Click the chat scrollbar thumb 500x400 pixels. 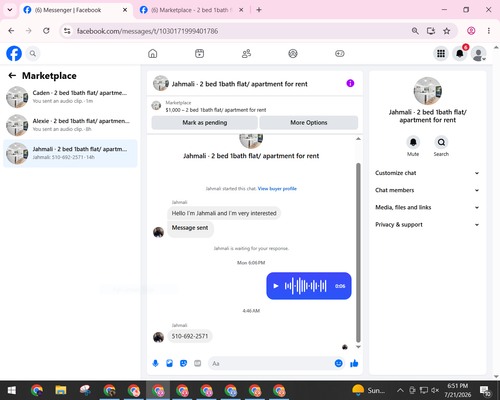coord(358,253)
